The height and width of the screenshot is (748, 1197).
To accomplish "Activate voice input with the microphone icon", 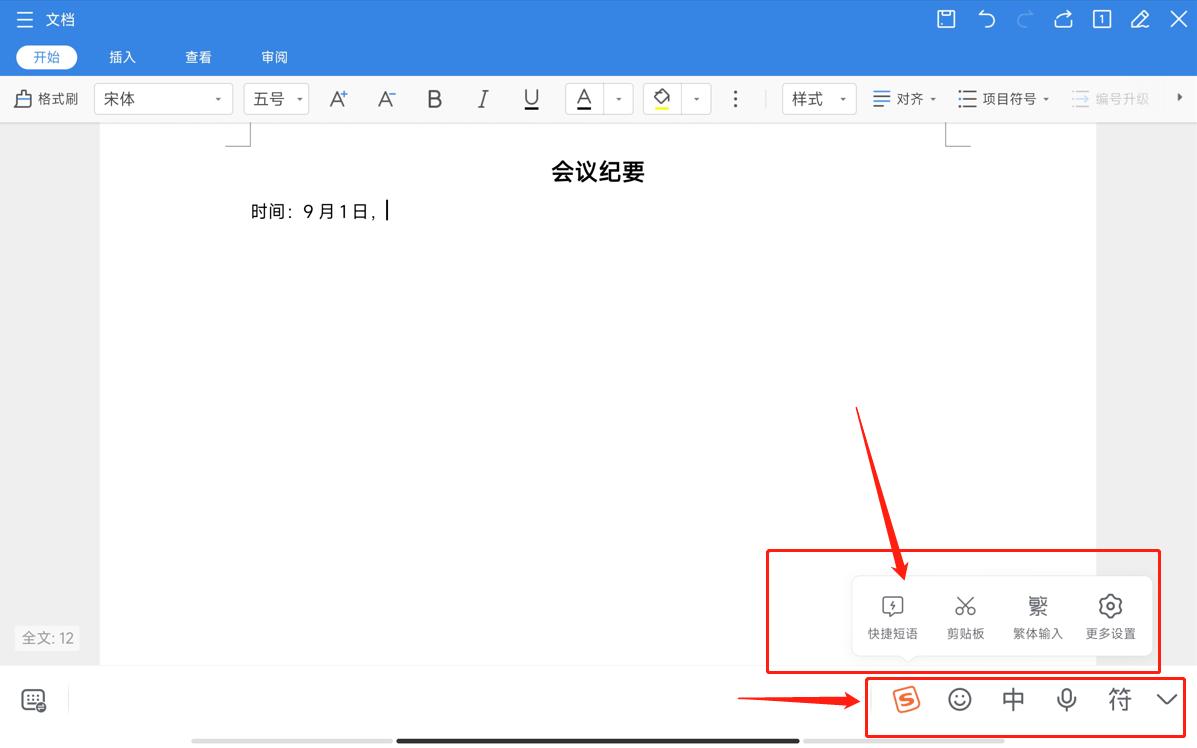I will pyautogui.click(x=1066, y=700).
